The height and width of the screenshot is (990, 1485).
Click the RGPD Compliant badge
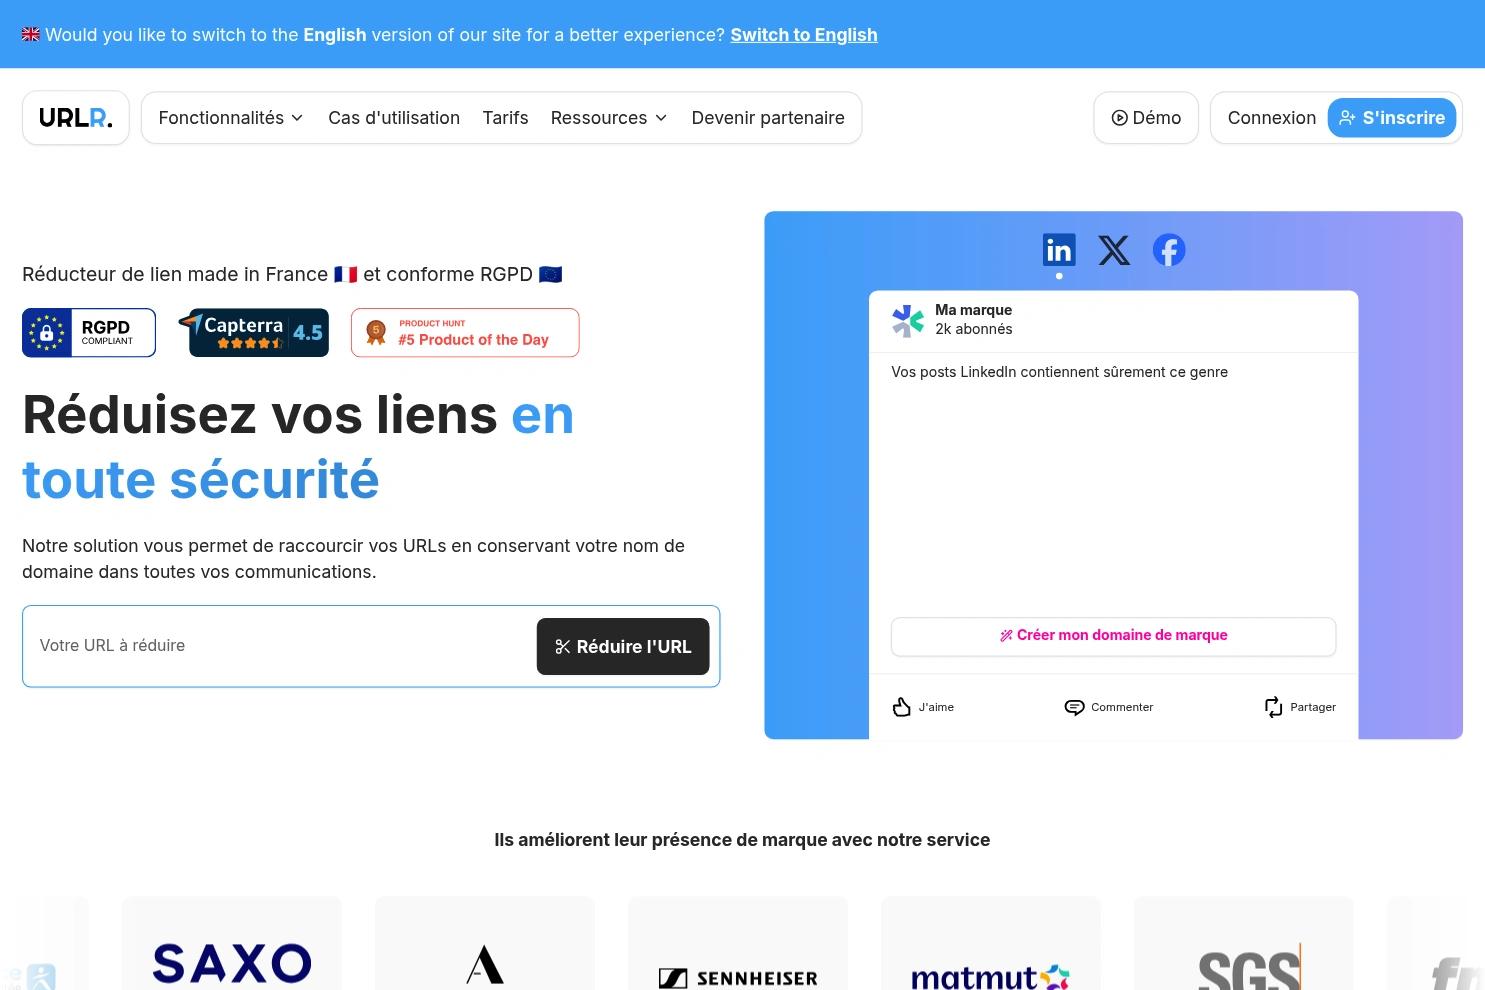[89, 333]
